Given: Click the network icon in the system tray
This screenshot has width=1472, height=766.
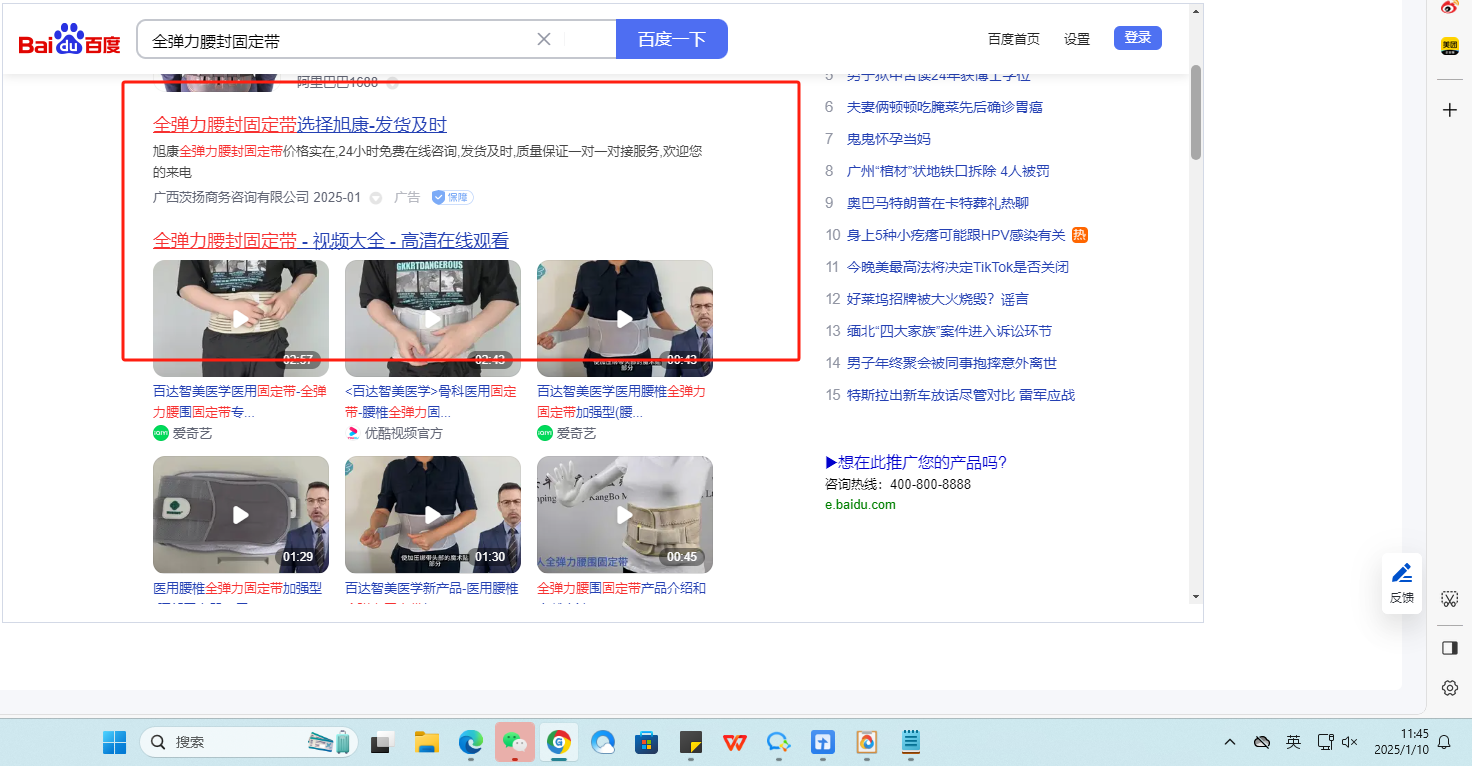Looking at the screenshot, I should 1326,742.
